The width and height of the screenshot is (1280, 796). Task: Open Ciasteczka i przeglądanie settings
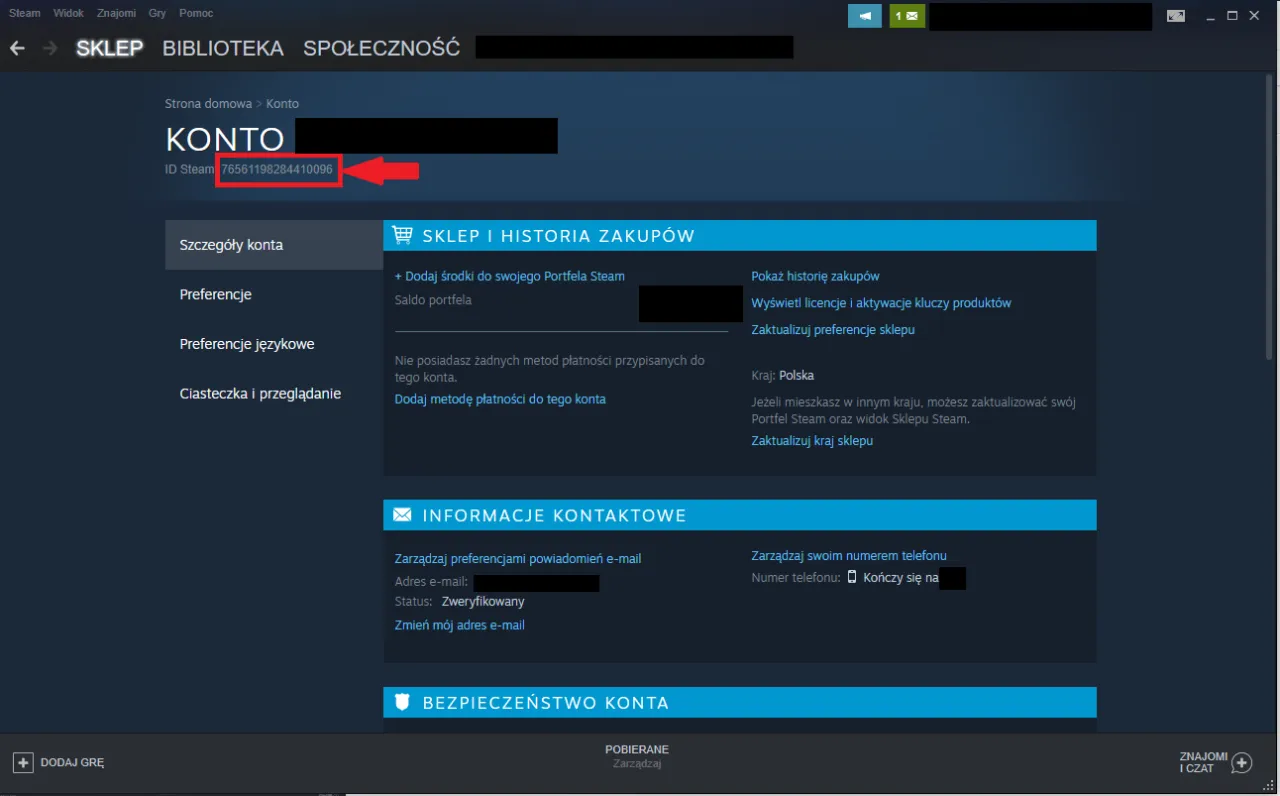point(260,393)
